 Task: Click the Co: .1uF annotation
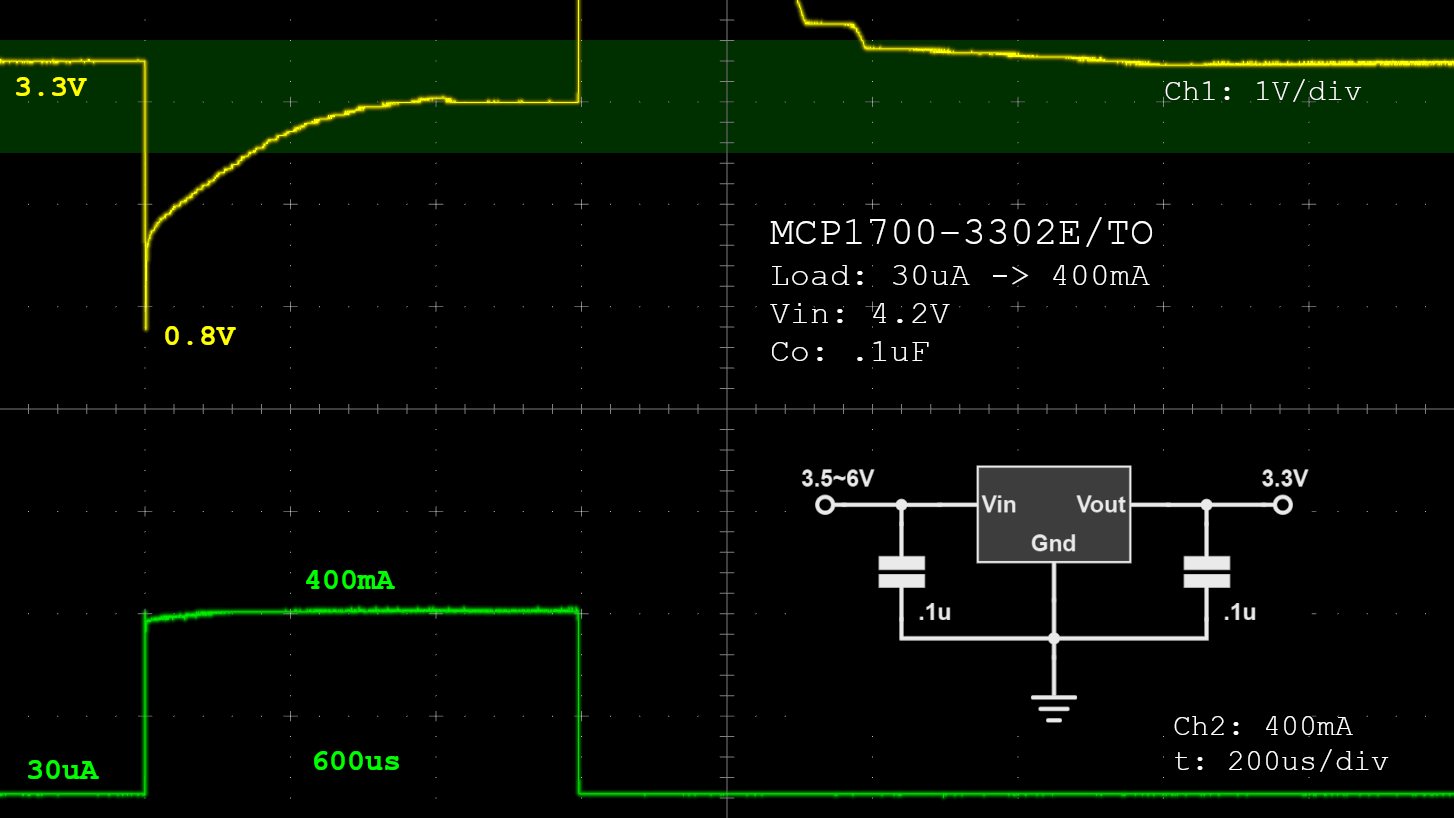(850, 352)
